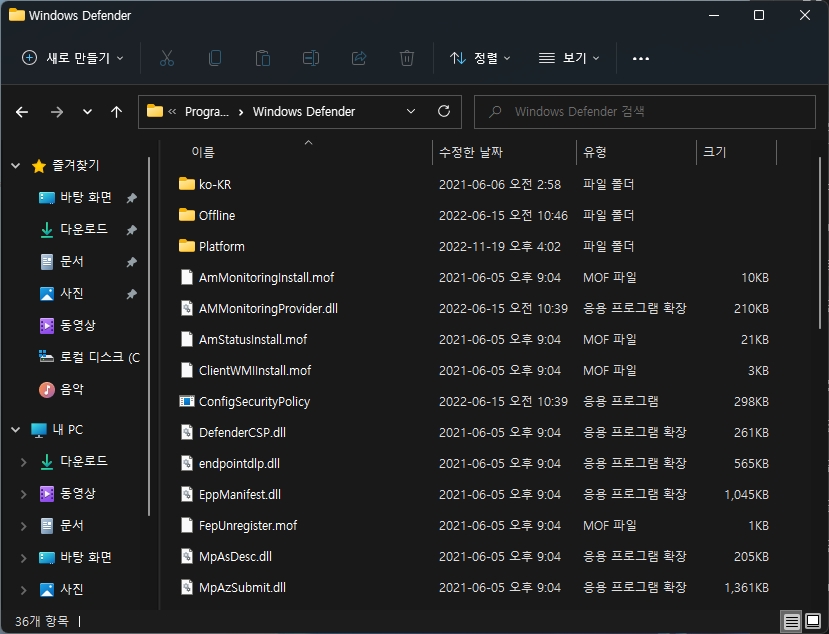
Task: Select ClientWMIInstall.mof file
Action: pos(255,371)
